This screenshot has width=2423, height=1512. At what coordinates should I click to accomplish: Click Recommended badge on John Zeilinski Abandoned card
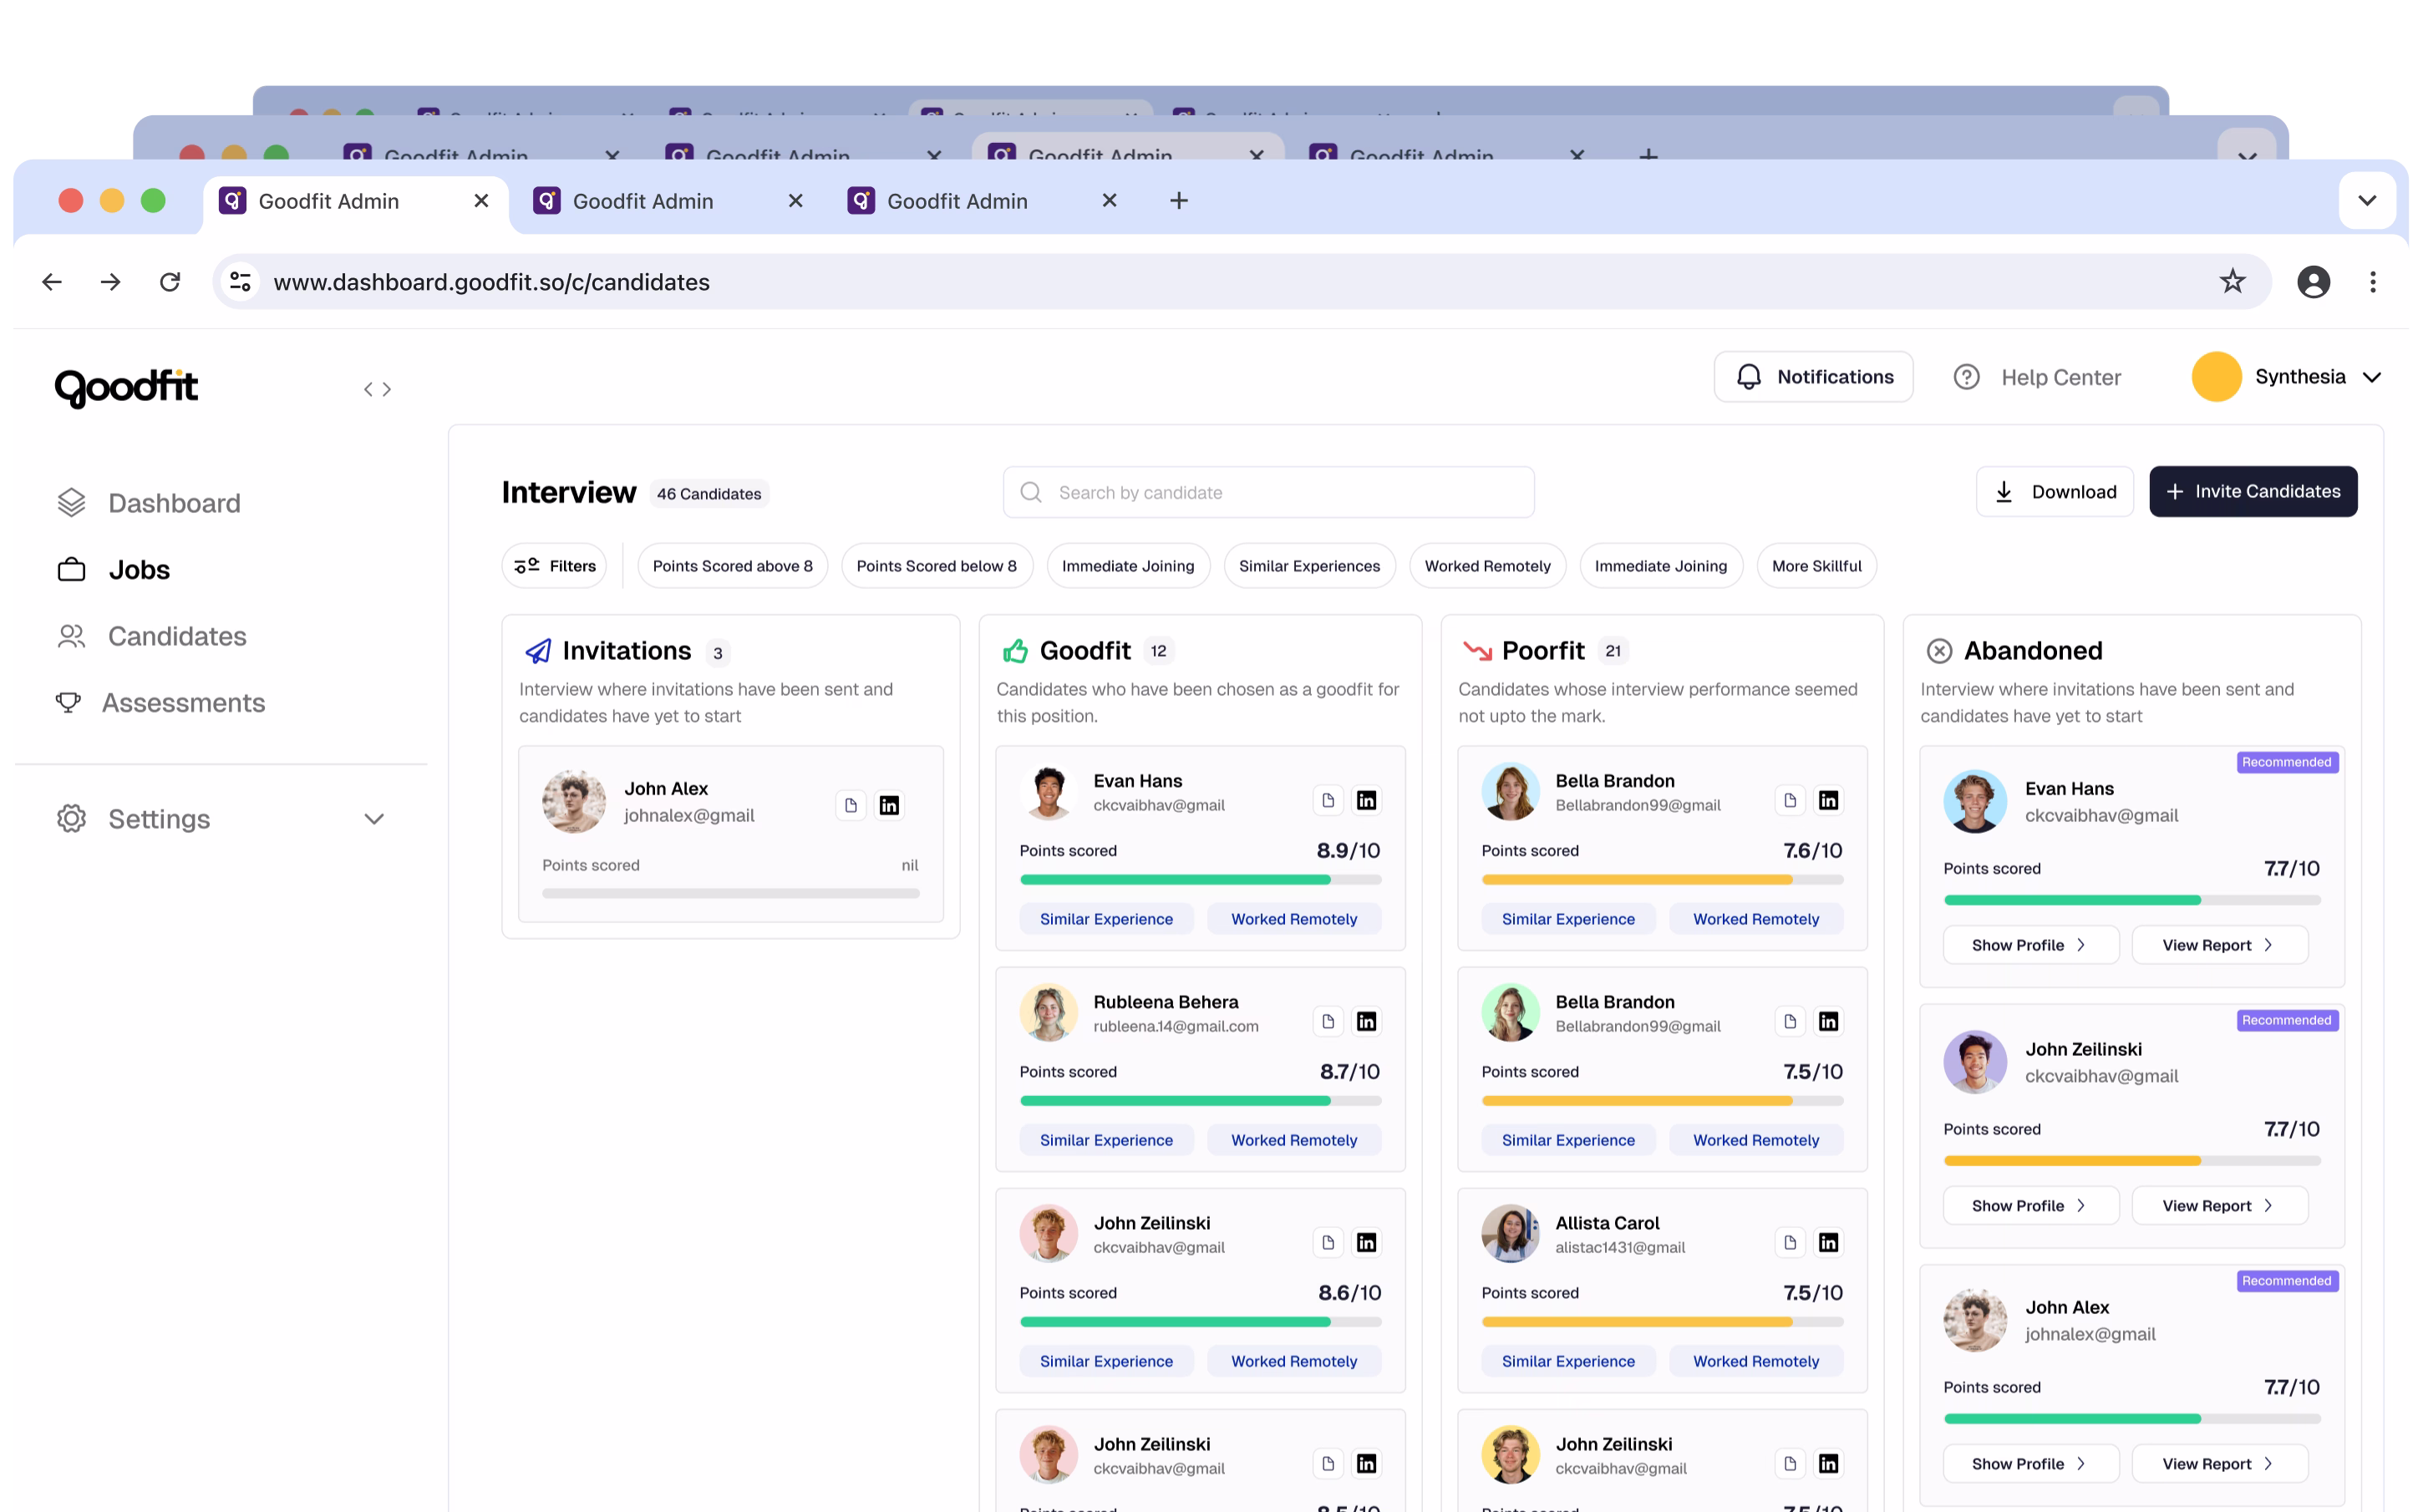[2286, 1020]
